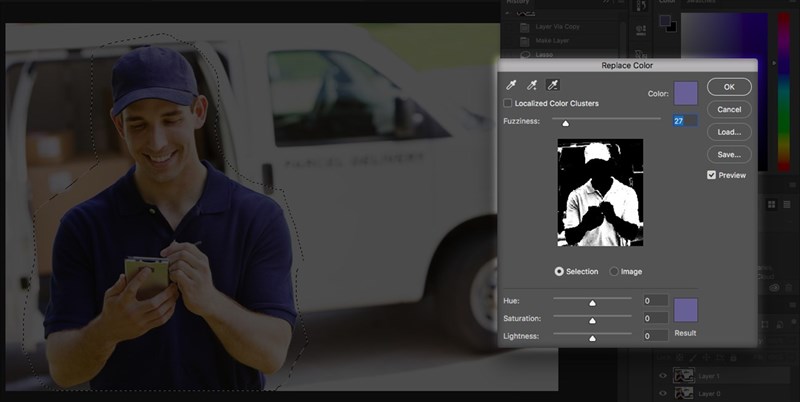
Task: Click the Save... button
Action: click(729, 154)
